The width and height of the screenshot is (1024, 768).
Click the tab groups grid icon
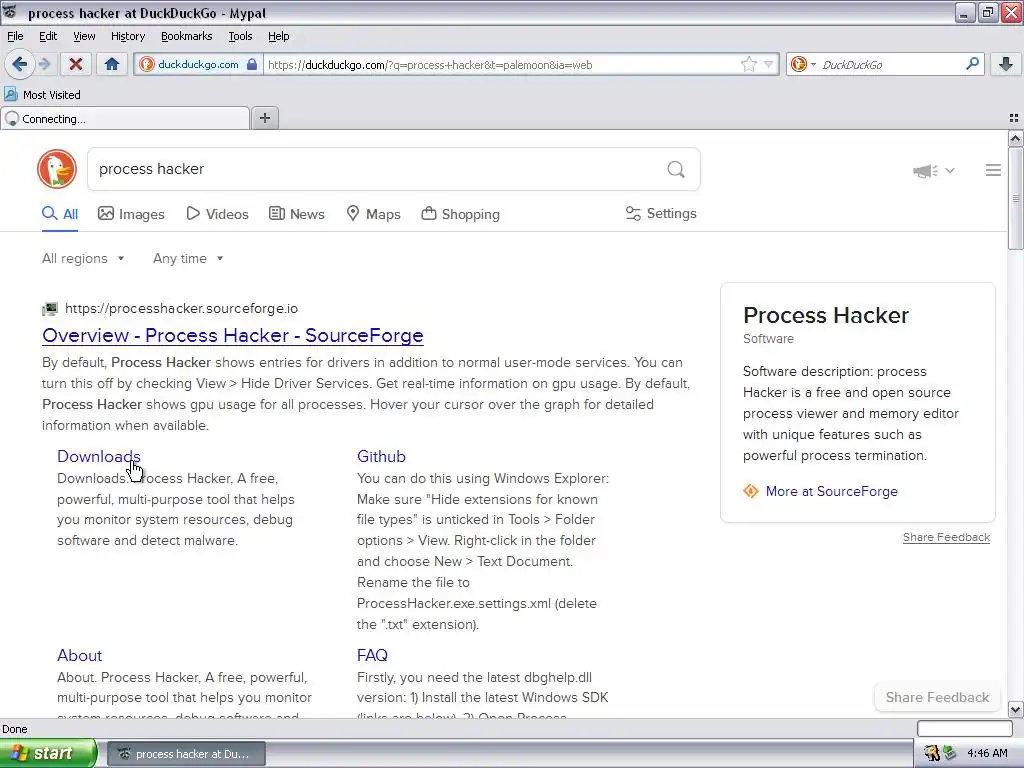[1014, 118]
